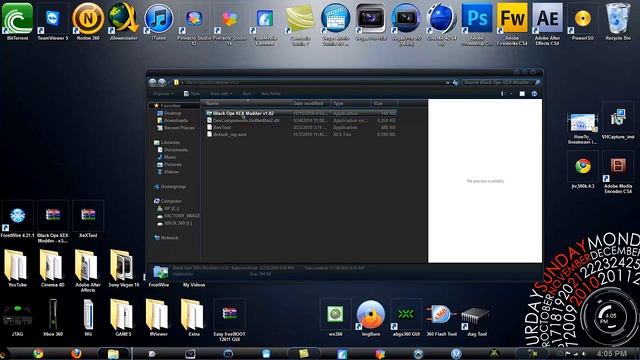Select the abgx360 GUI desktop shortcut
The height and width of the screenshot is (360, 640).
pyautogui.click(x=406, y=318)
